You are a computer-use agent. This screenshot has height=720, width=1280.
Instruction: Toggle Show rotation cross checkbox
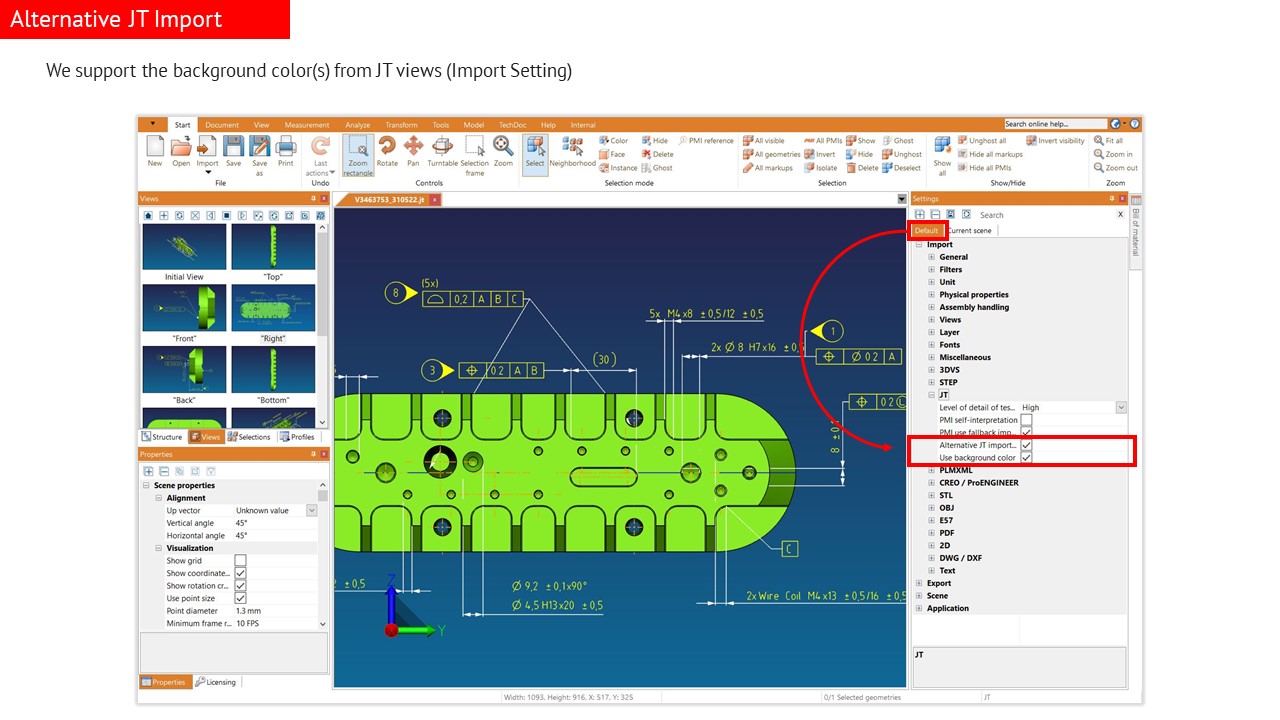[240, 586]
